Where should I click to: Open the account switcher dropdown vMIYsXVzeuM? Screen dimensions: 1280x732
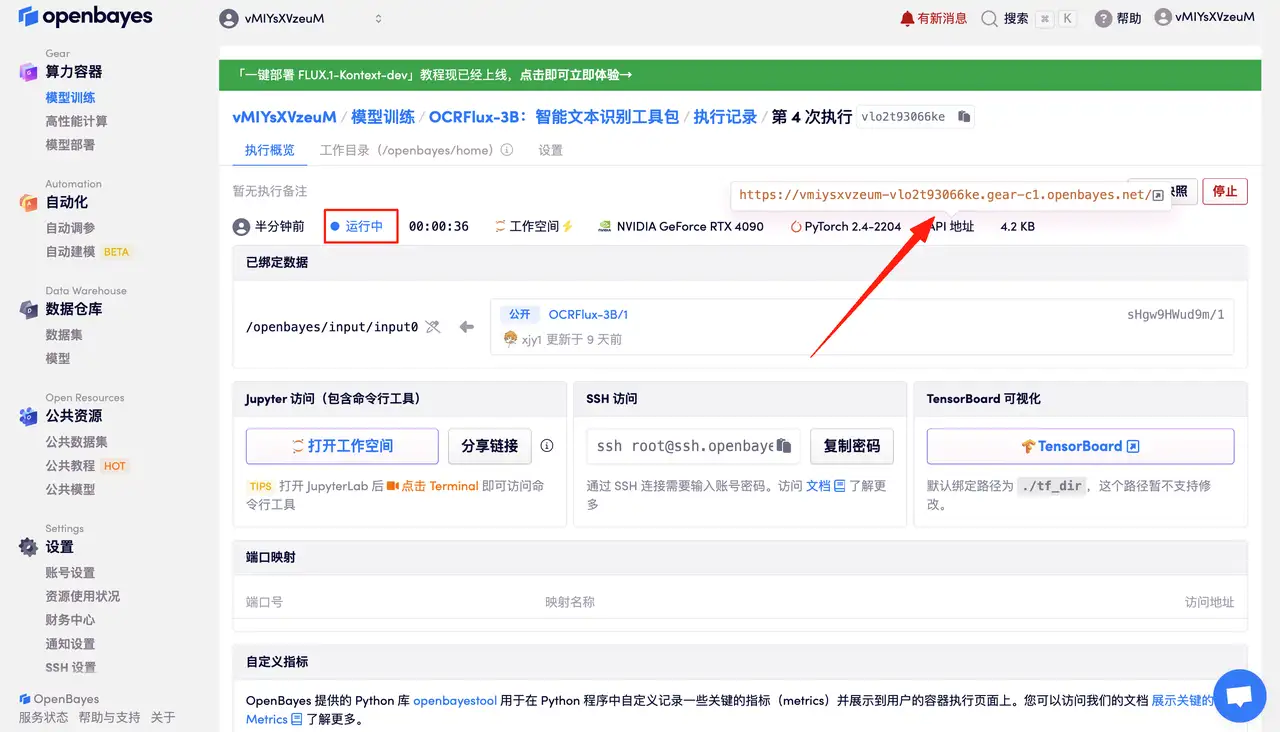302,18
